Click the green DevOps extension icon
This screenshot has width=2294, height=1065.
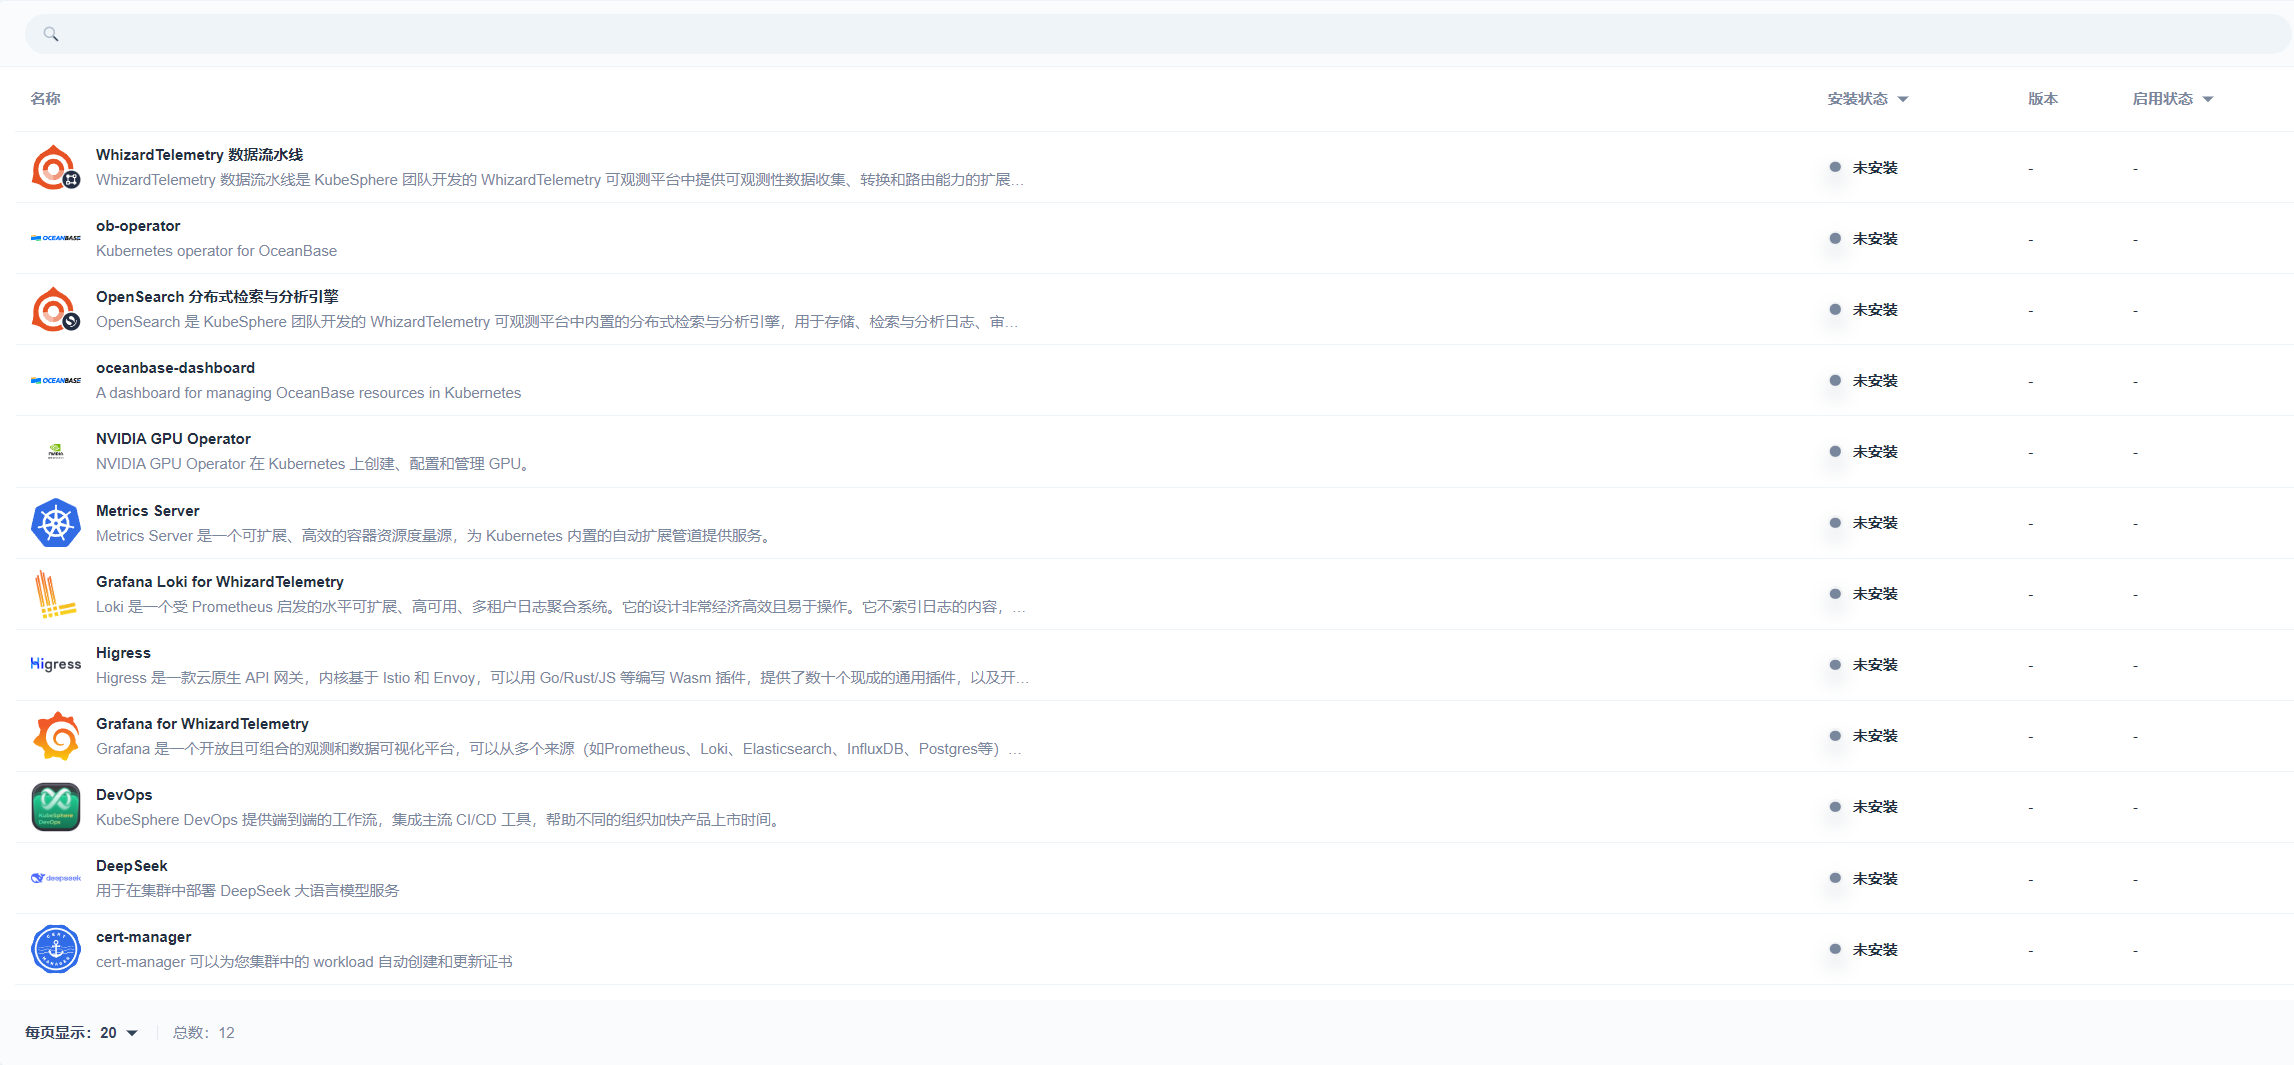[55, 807]
